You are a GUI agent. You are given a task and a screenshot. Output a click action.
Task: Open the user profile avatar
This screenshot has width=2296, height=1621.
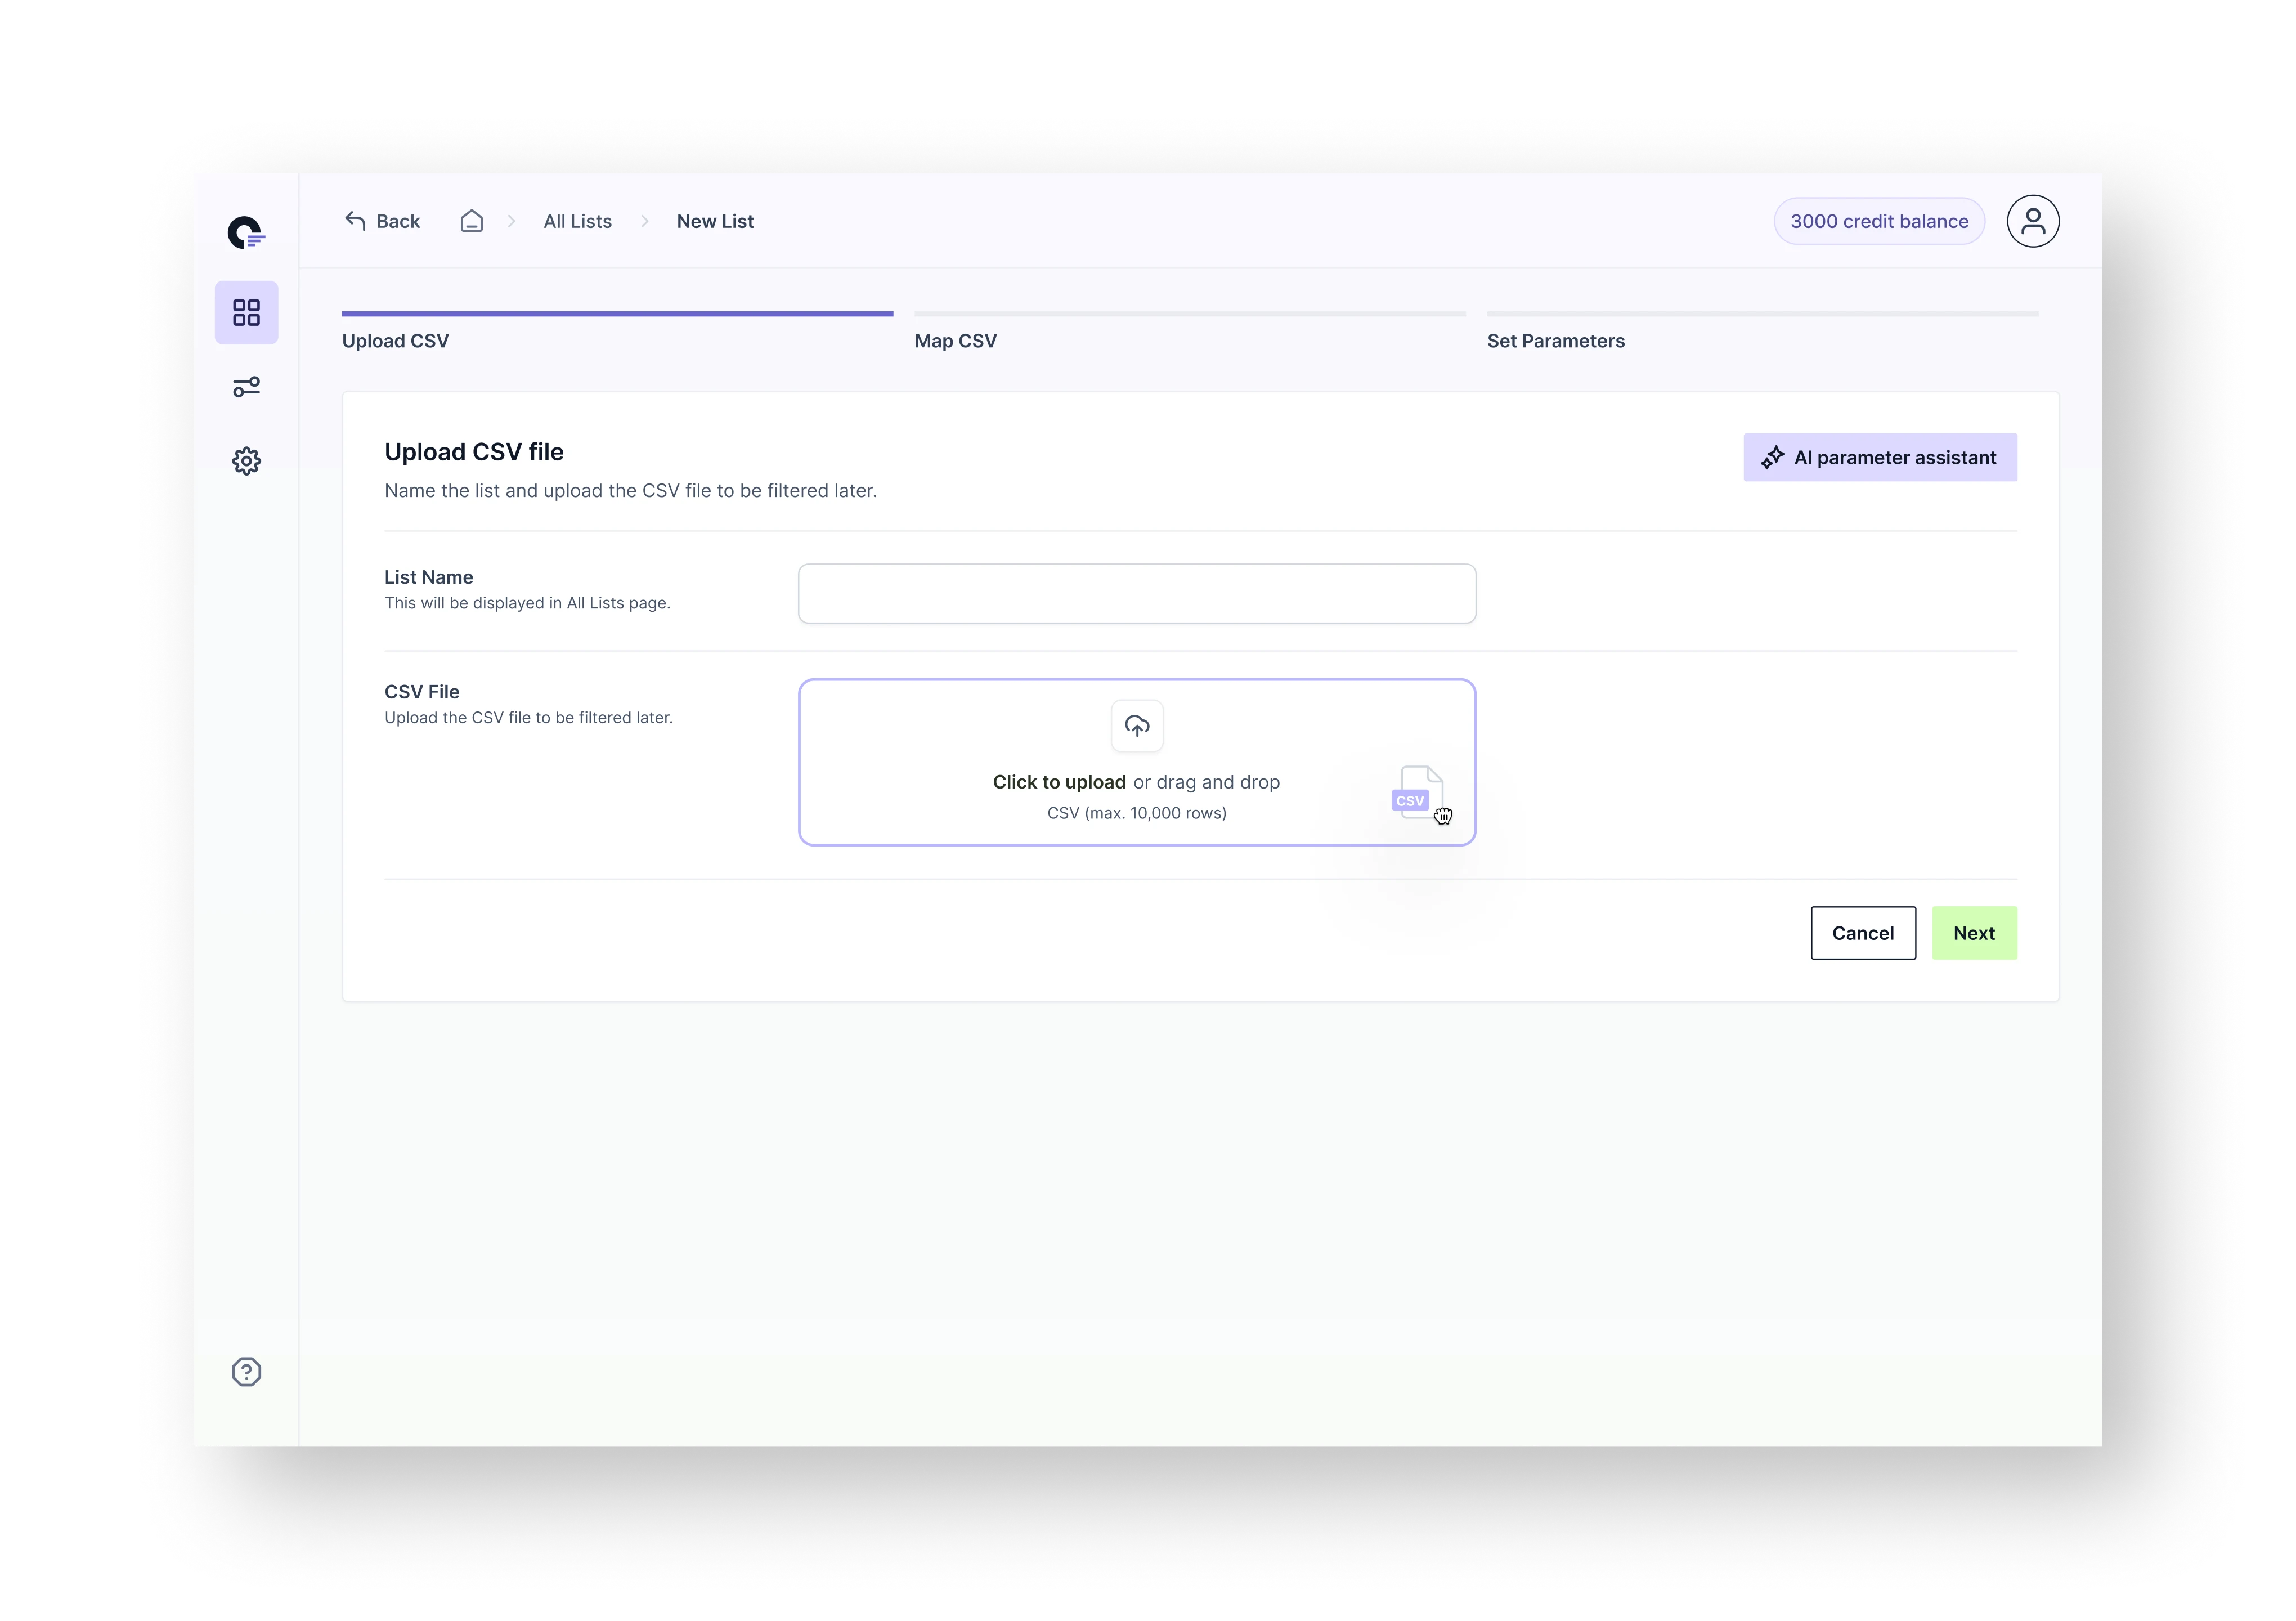2032,221
